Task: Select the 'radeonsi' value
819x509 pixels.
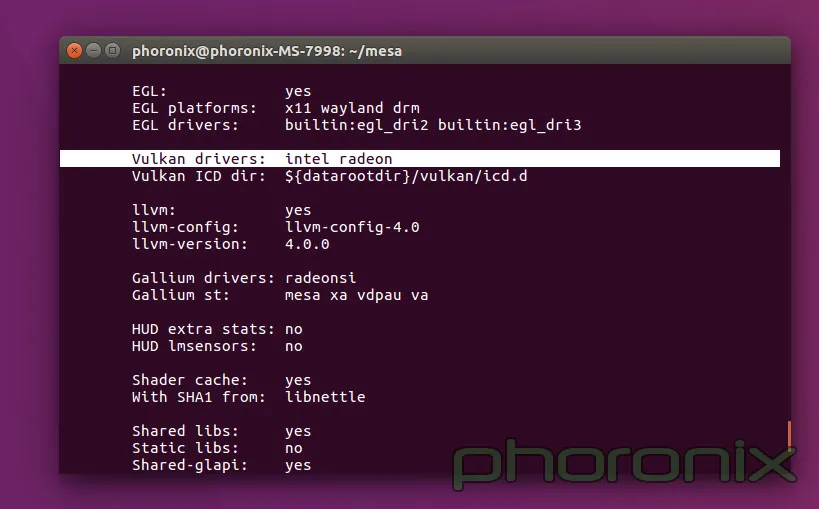Action: tap(321, 278)
